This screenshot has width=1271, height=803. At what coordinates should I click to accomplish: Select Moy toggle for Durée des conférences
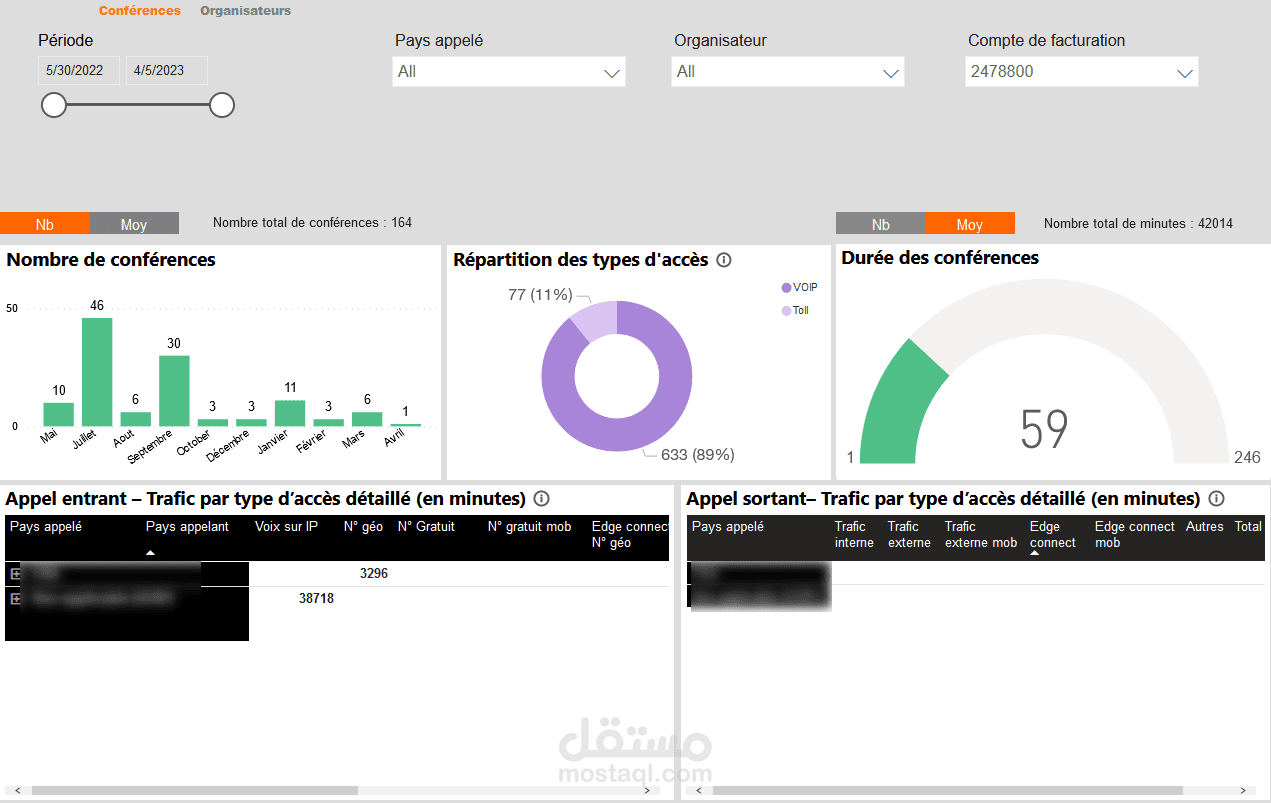coord(970,224)
